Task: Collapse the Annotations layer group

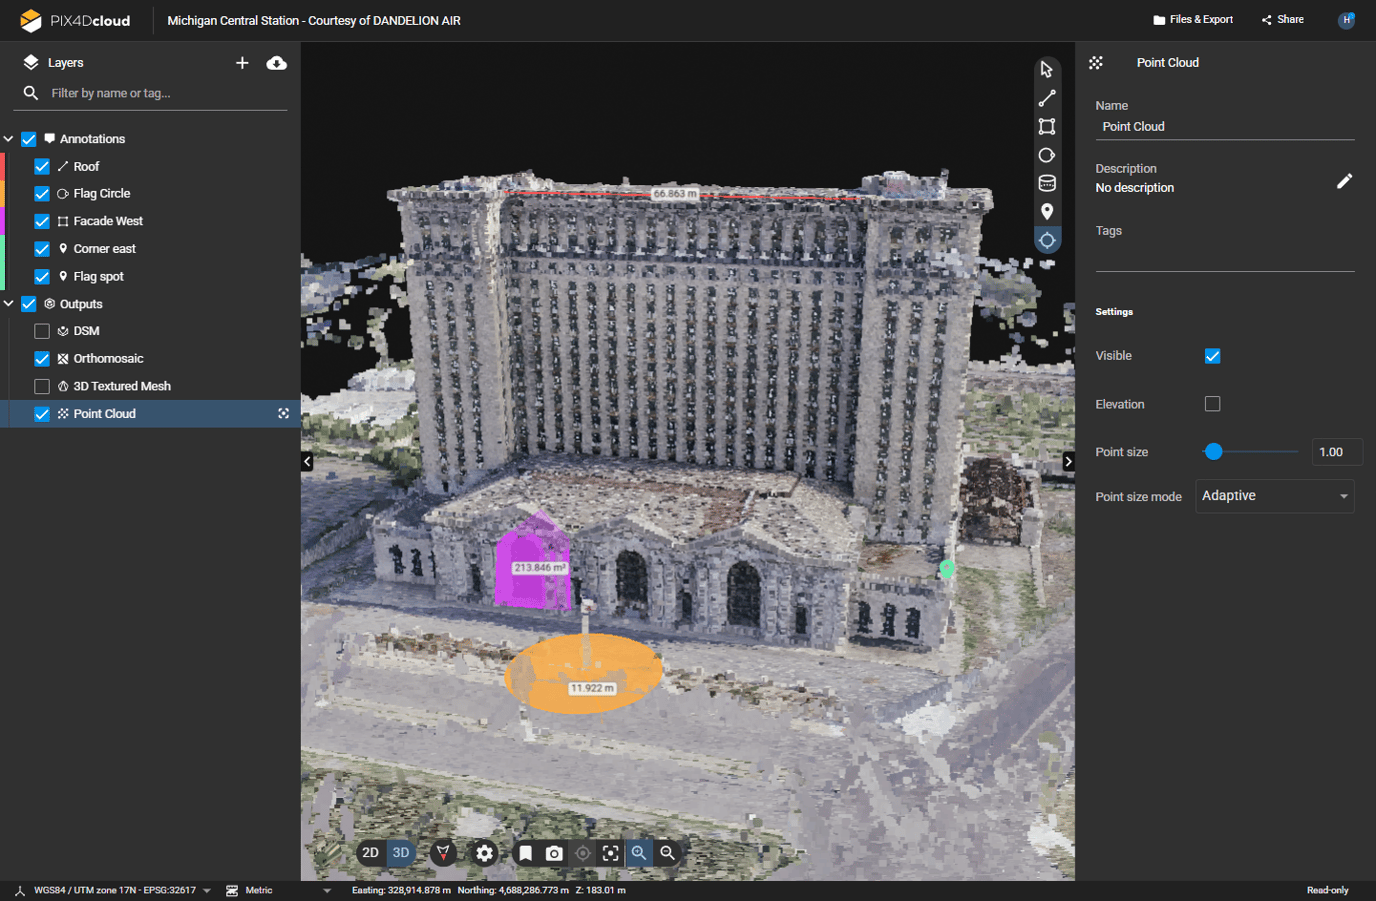Action: click(8, 138)
